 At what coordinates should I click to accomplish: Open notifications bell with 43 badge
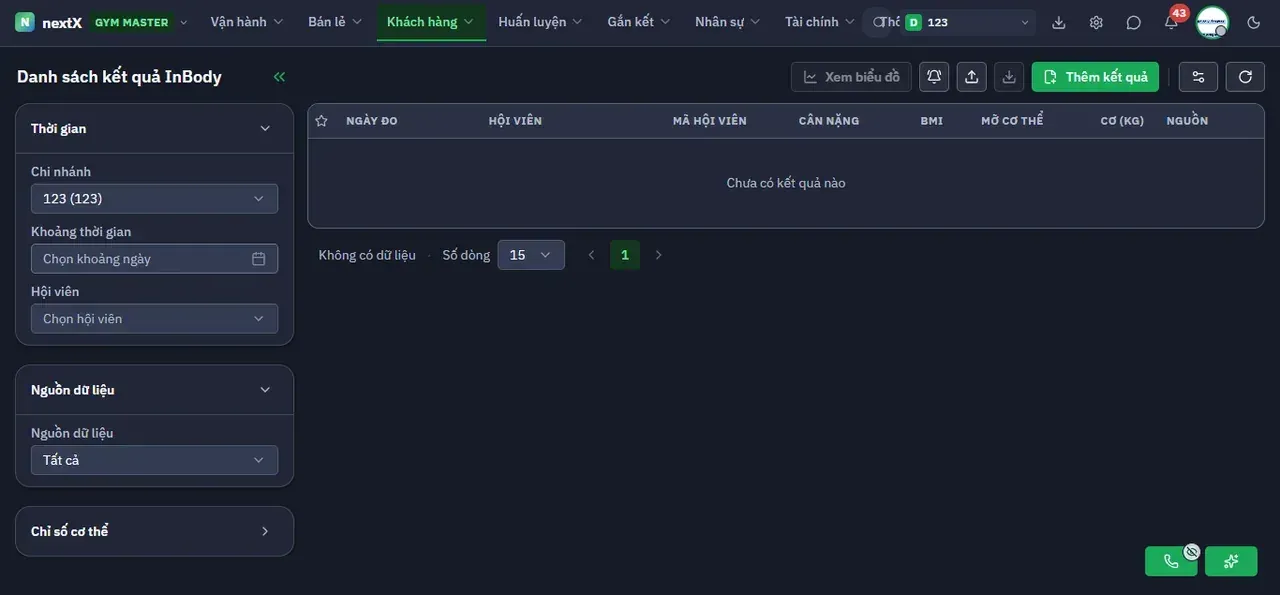[1171, 22]
